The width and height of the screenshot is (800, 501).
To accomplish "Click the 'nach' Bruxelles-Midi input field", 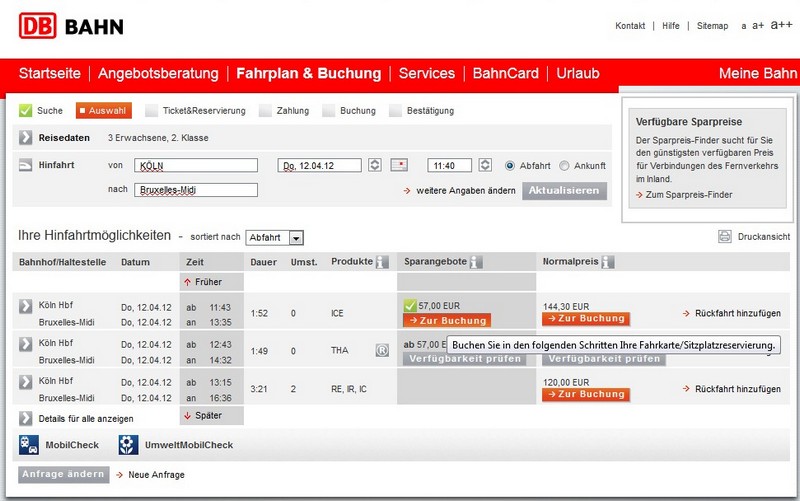I will (196, 190).
